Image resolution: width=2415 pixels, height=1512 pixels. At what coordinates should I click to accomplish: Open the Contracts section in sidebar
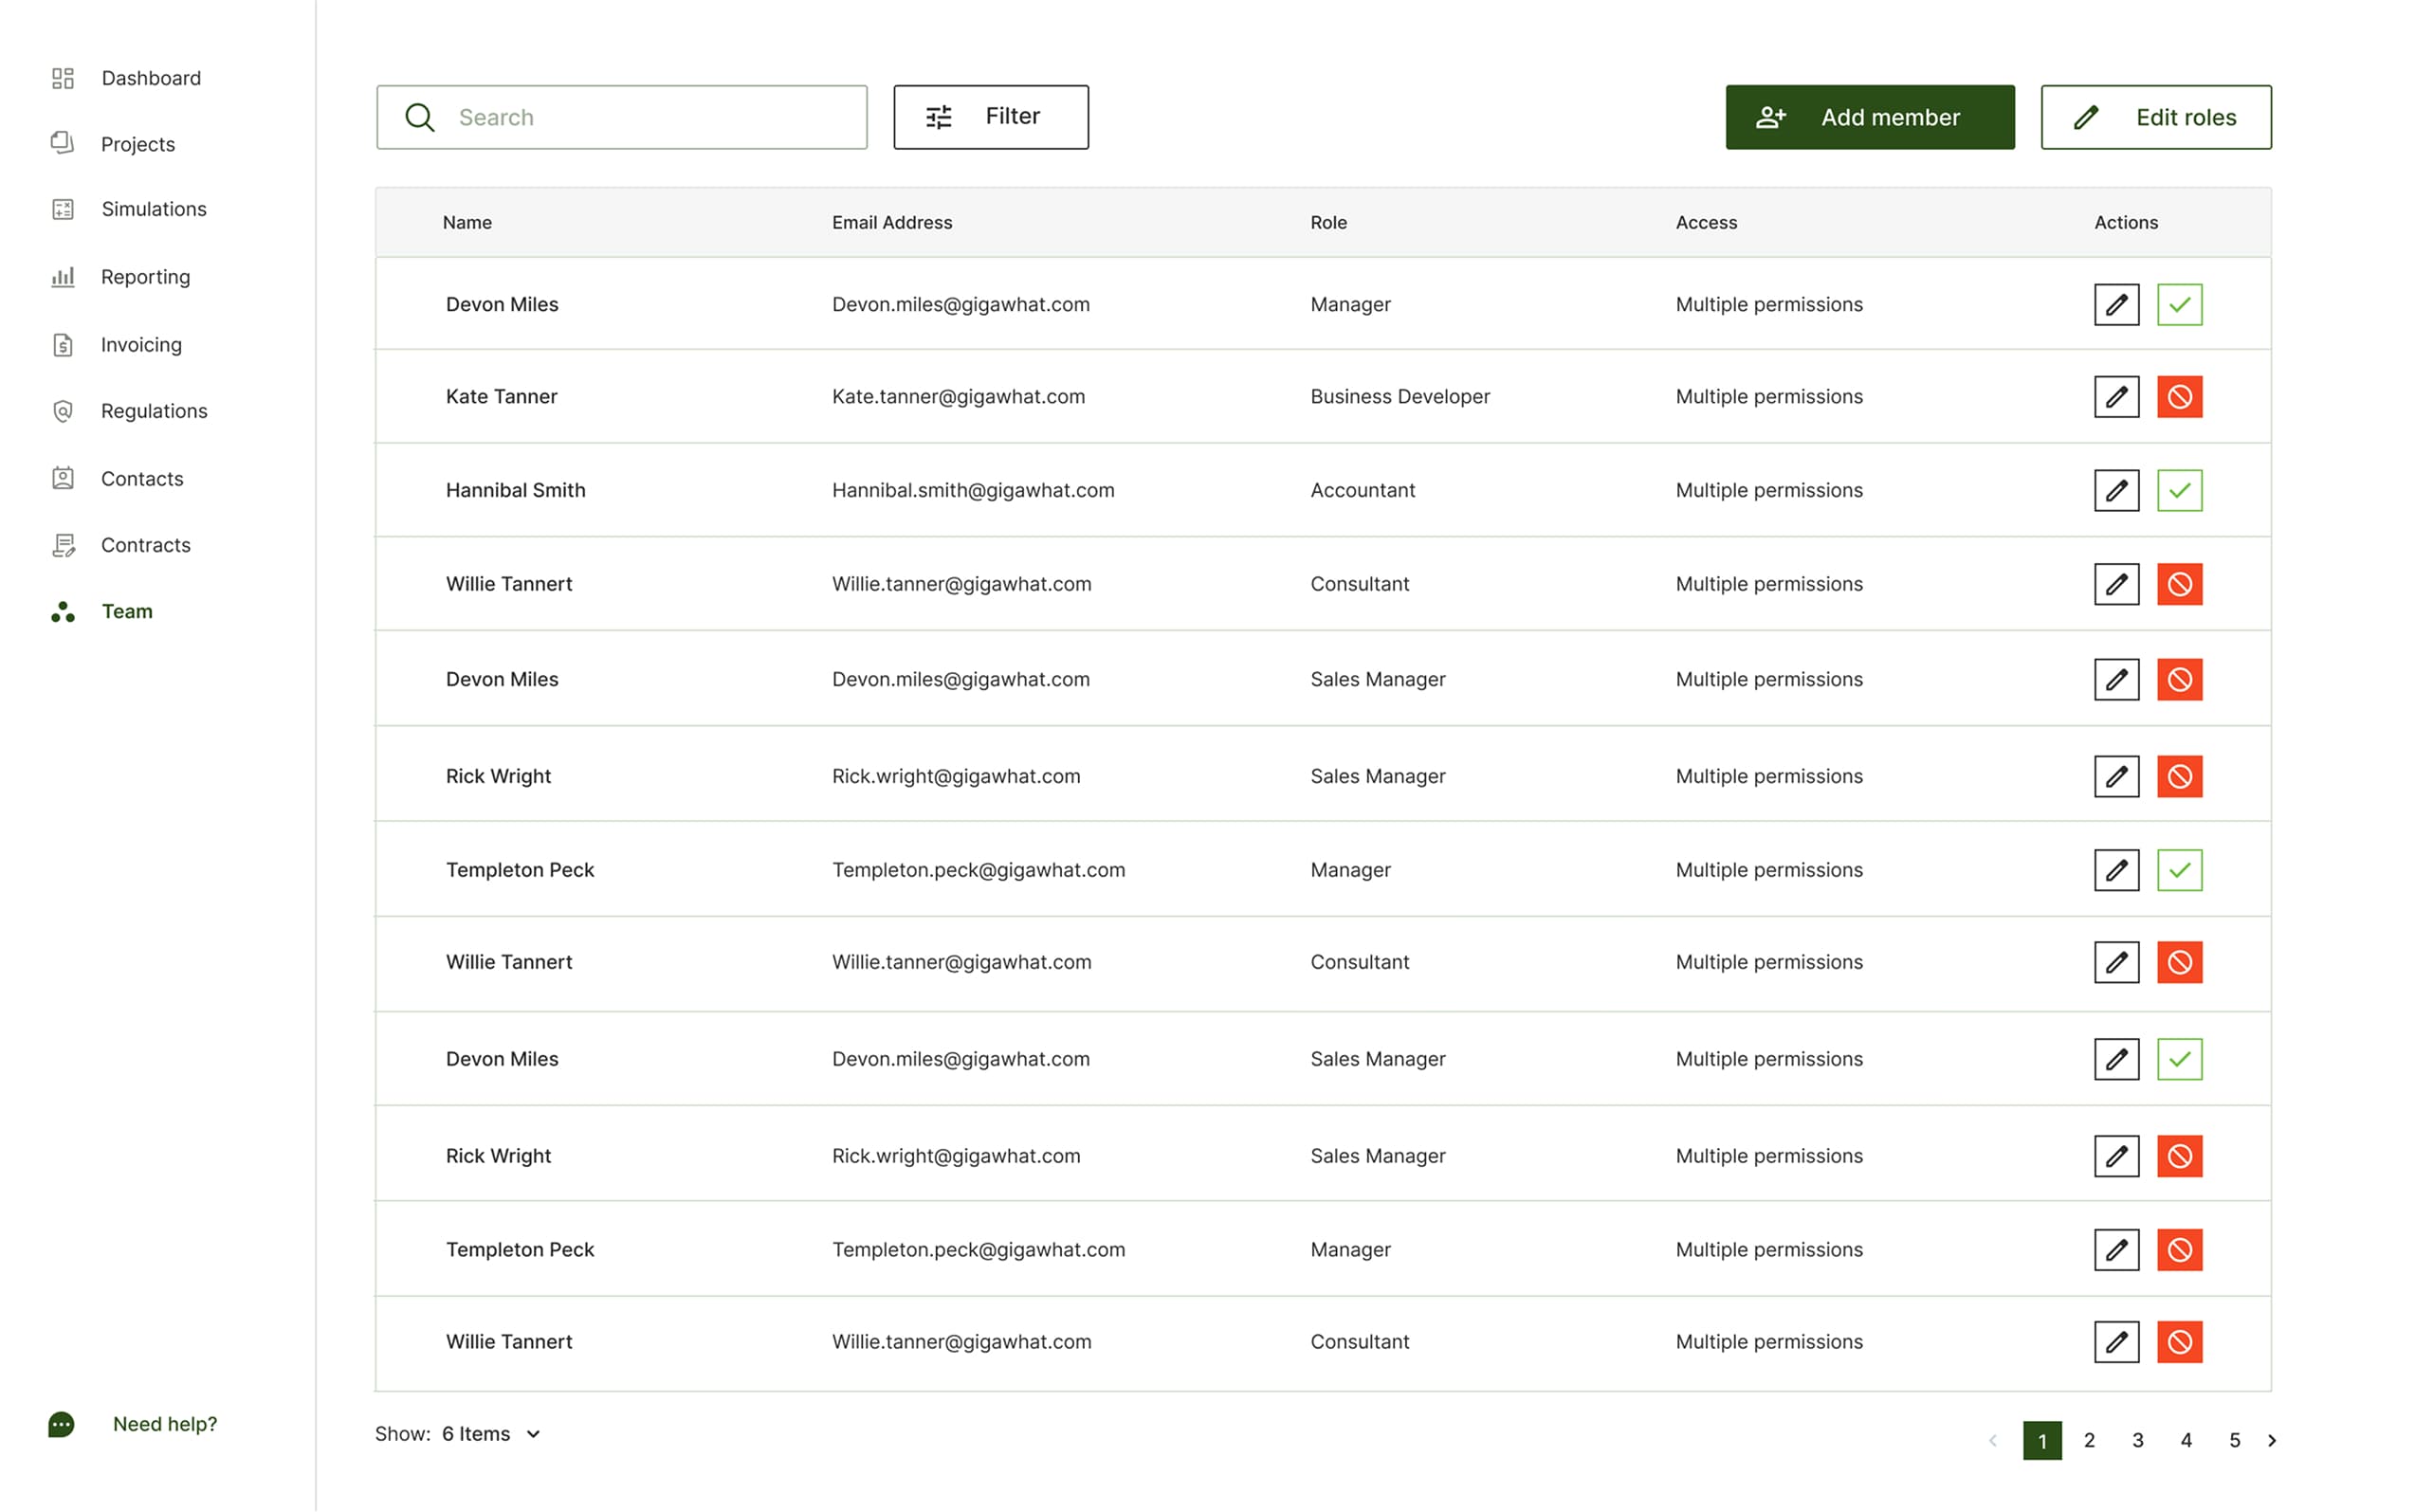pyautogui.click(x=145, y=545)
